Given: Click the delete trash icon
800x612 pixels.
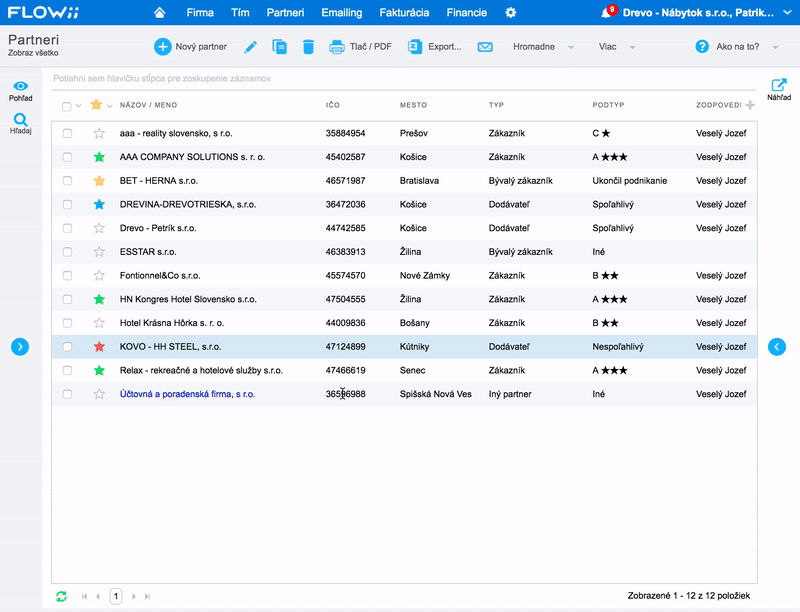Looking at the screenshot, I should coord(308,47).
